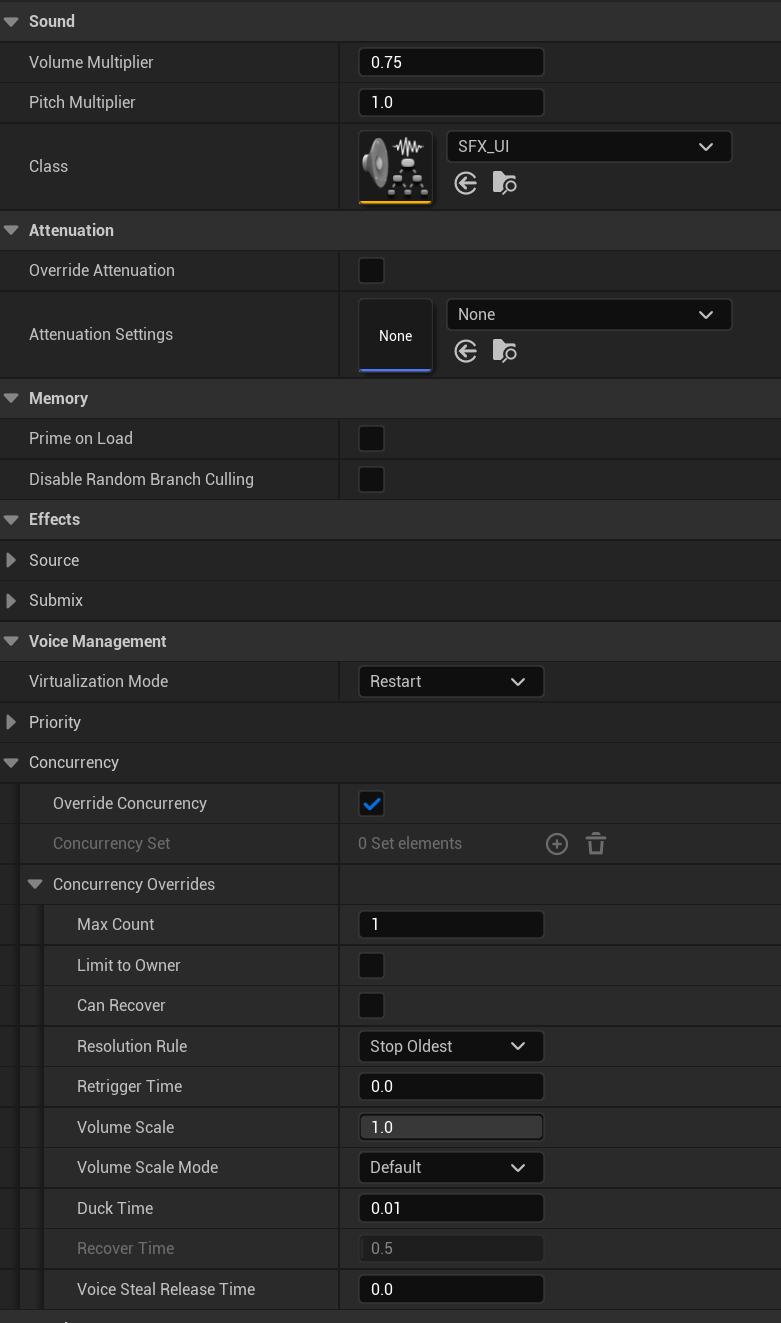The height and width of the screenshot is (1323, 781).
Task: Click the Max Count field
Action: [451, 924]
